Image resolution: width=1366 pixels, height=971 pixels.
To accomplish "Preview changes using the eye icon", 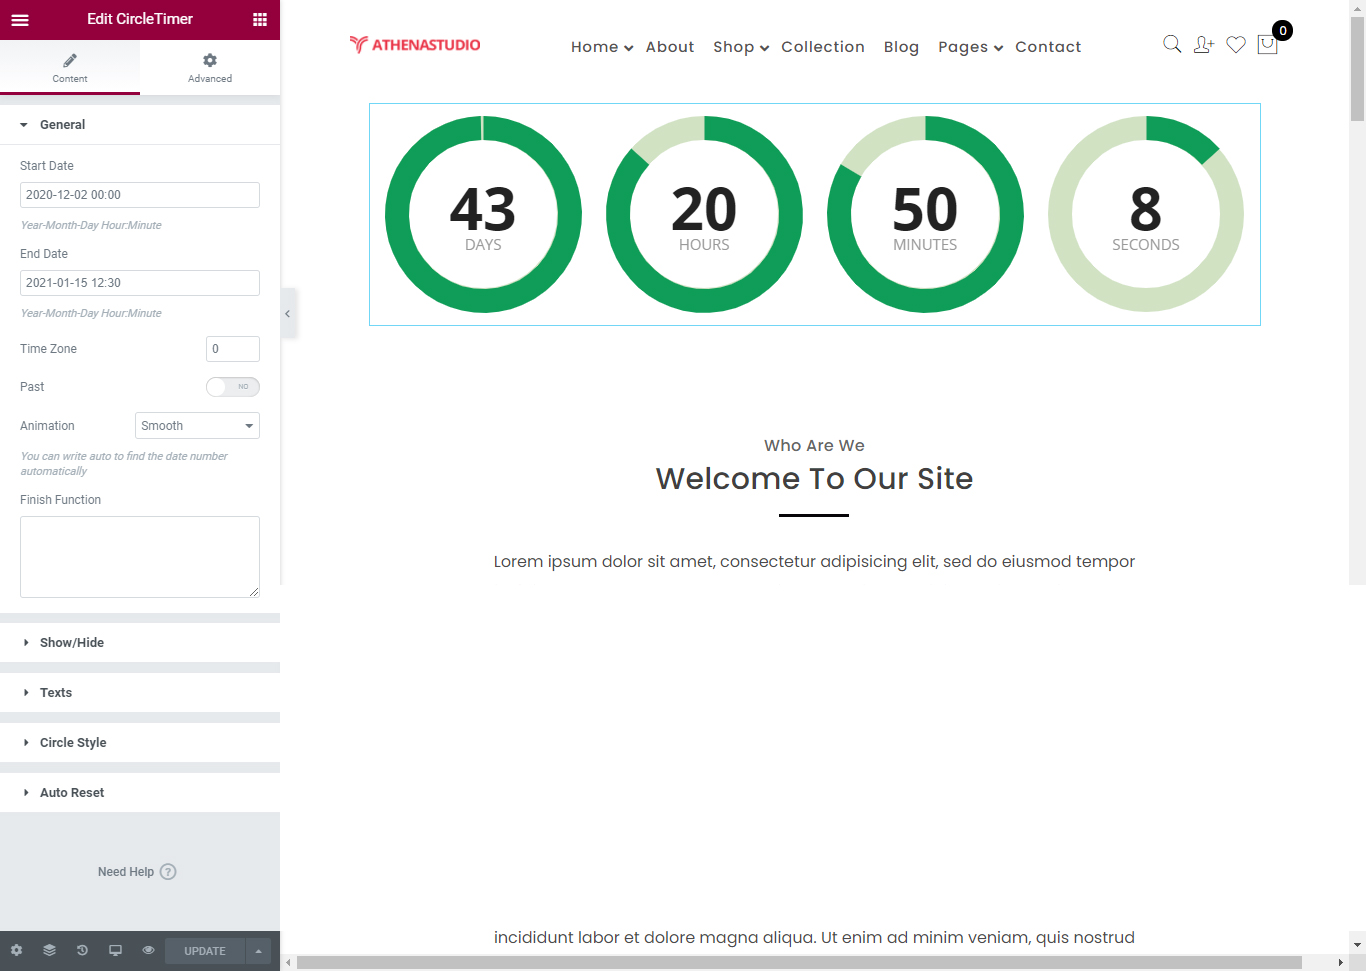I will pyautogui.click(x=148, y=950).
